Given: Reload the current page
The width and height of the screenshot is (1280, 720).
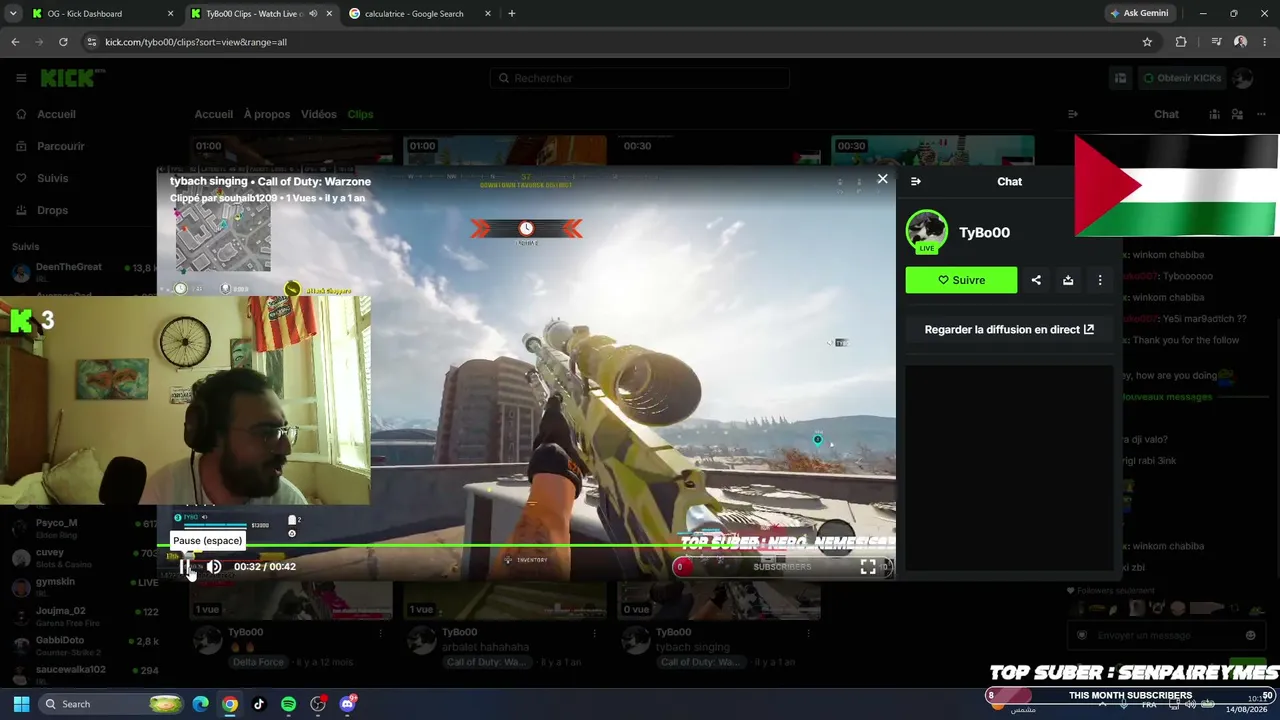Looking at the screenshot, I should 63,42.
